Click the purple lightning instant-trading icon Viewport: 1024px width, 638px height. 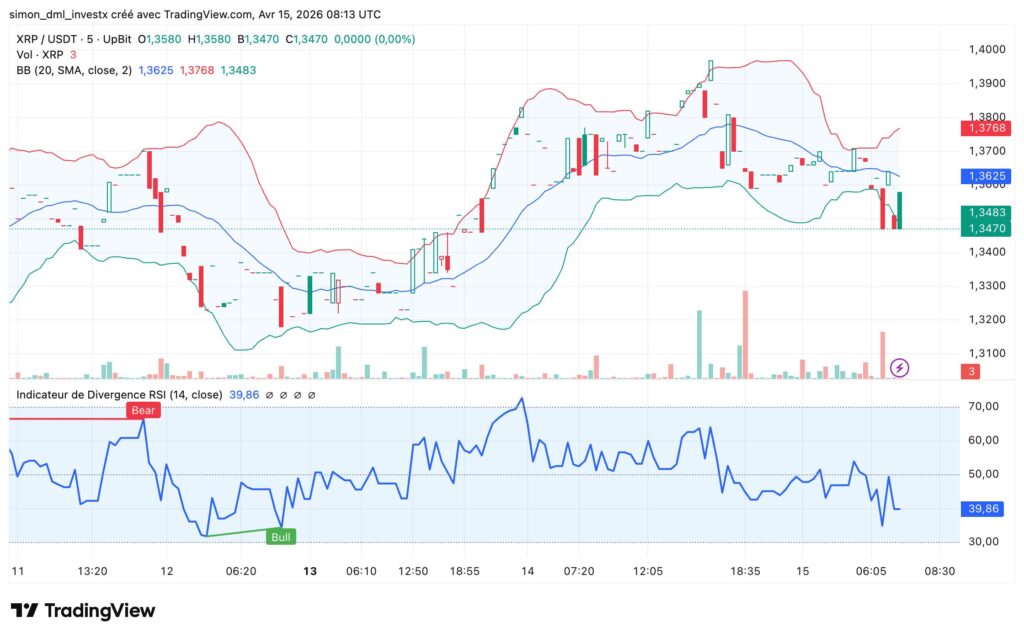[899, 367]
